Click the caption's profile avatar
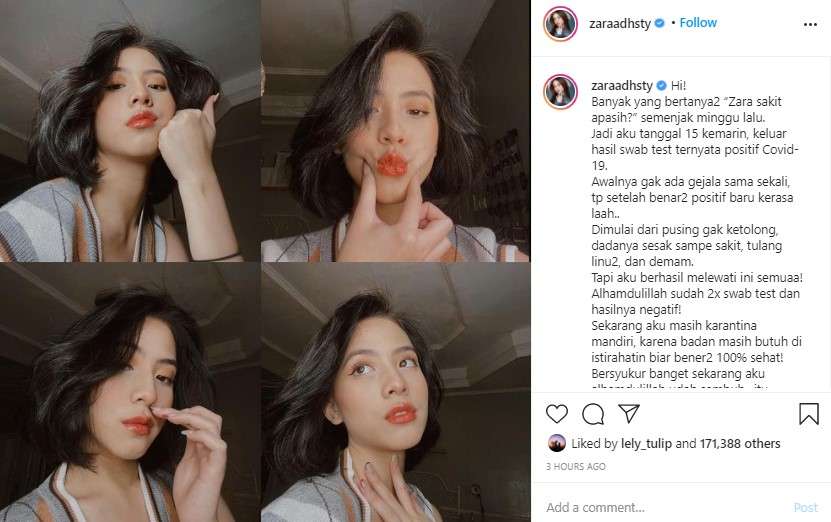Screen dimensions: 831x522 (560, 92)
